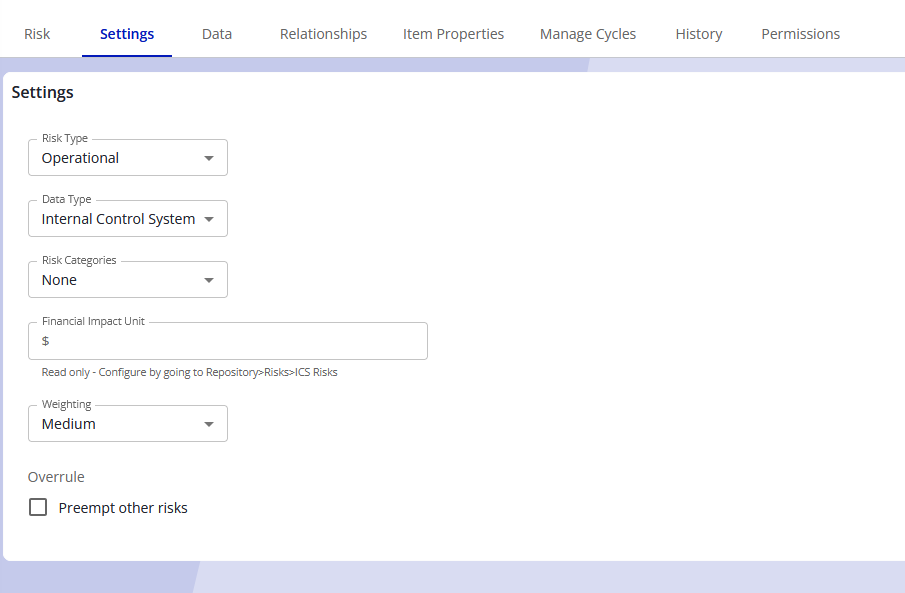The height and width of the screenshot is (593, 905).
Task: Click the 'Preempt other risks' label text
Action: 123,508
